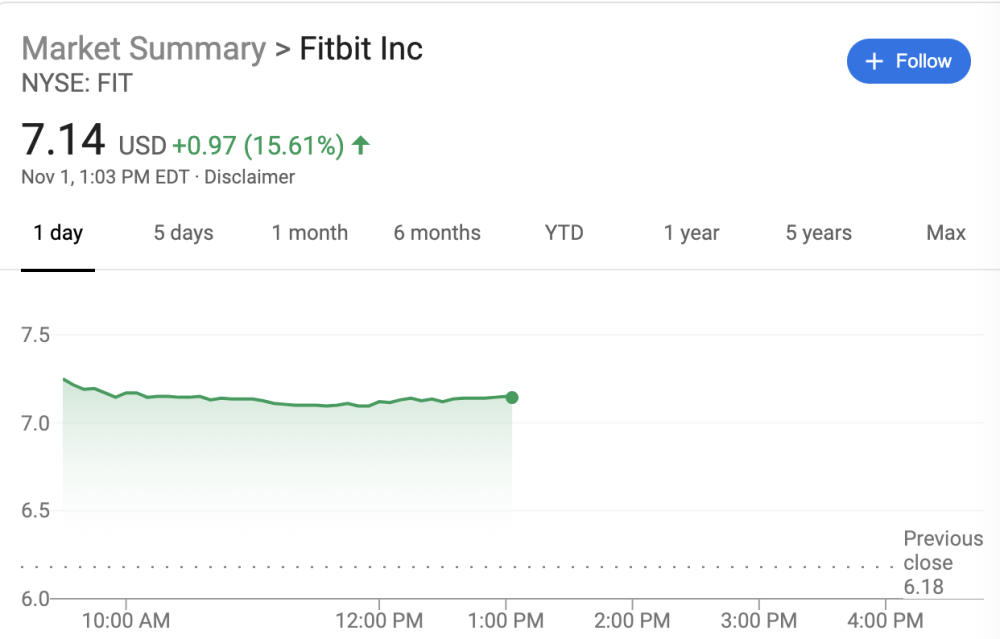Show the 6 months chart
The width and height of the screenshot is (1000, 639).
click(437, 233)
